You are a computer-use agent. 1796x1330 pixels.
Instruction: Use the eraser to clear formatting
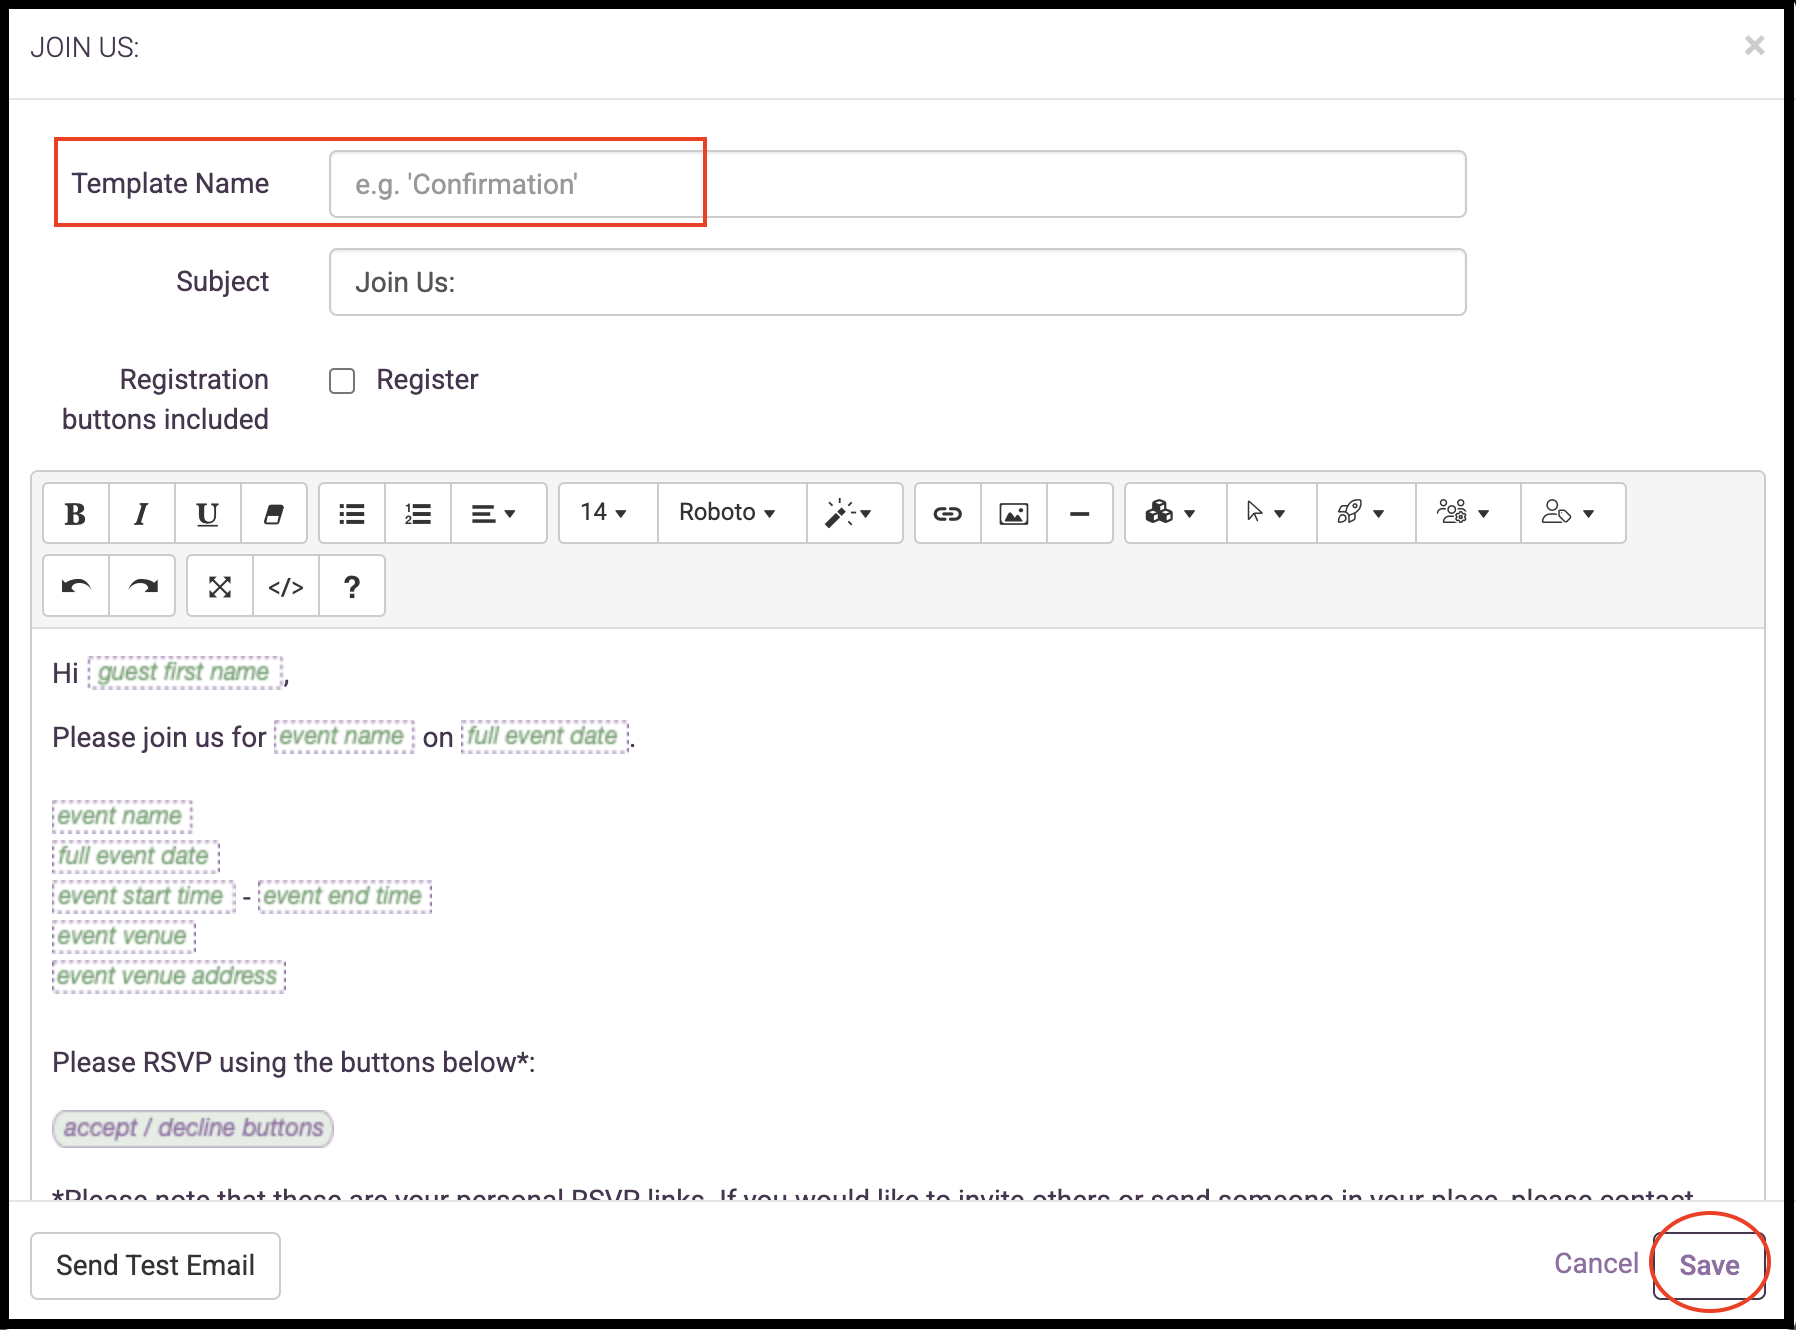[x=273, y=514]
